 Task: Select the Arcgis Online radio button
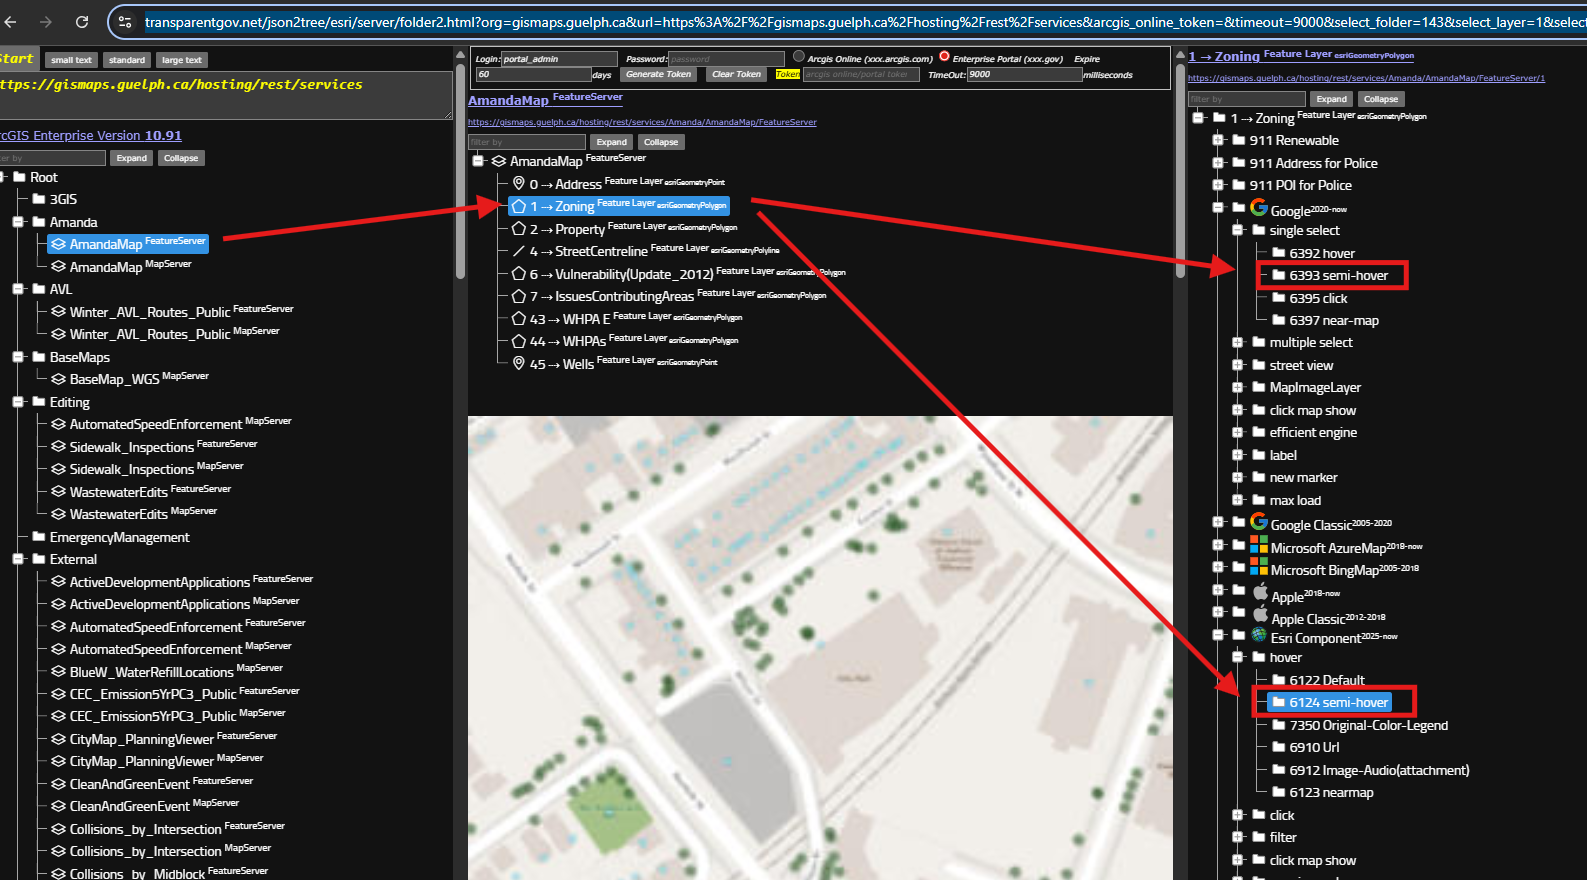799,57
